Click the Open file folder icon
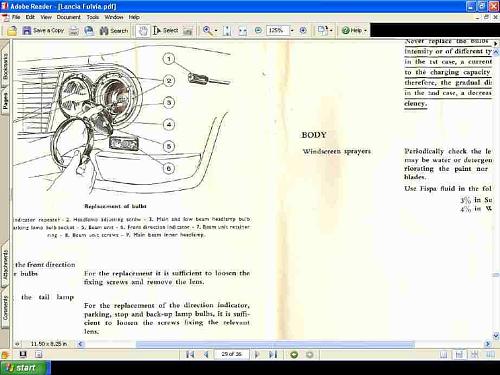Image resolution: width=500 pixels, height=375 pixels. tap(12, 31)
